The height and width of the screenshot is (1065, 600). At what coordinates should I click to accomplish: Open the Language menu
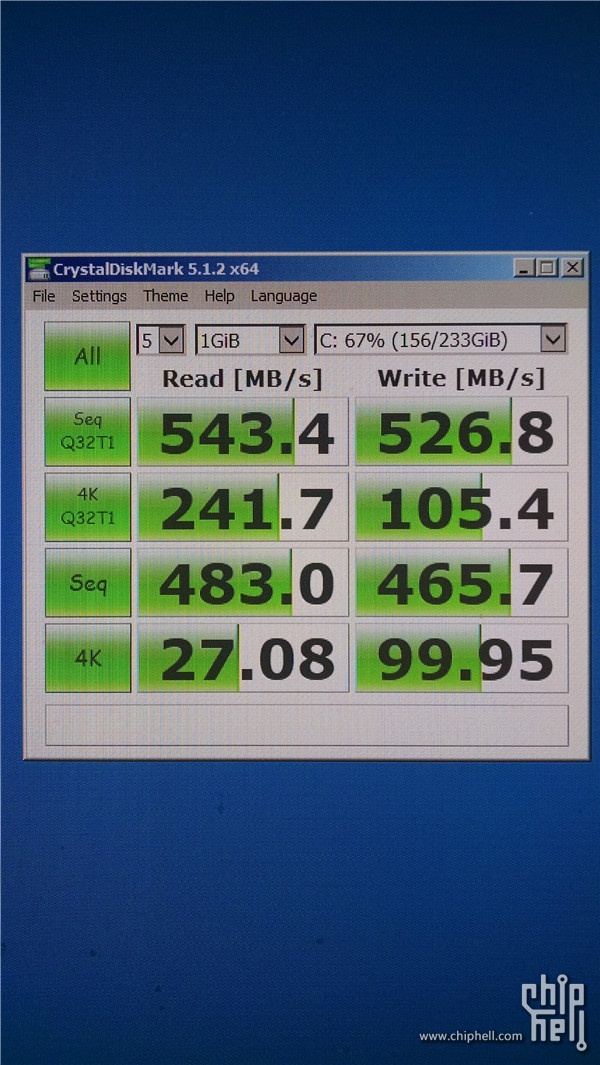coord(283,296)
